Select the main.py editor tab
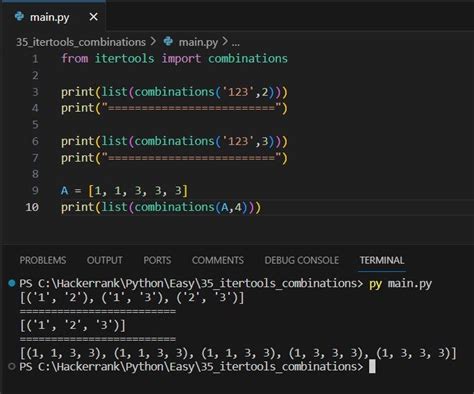 [x=53, y=16]
